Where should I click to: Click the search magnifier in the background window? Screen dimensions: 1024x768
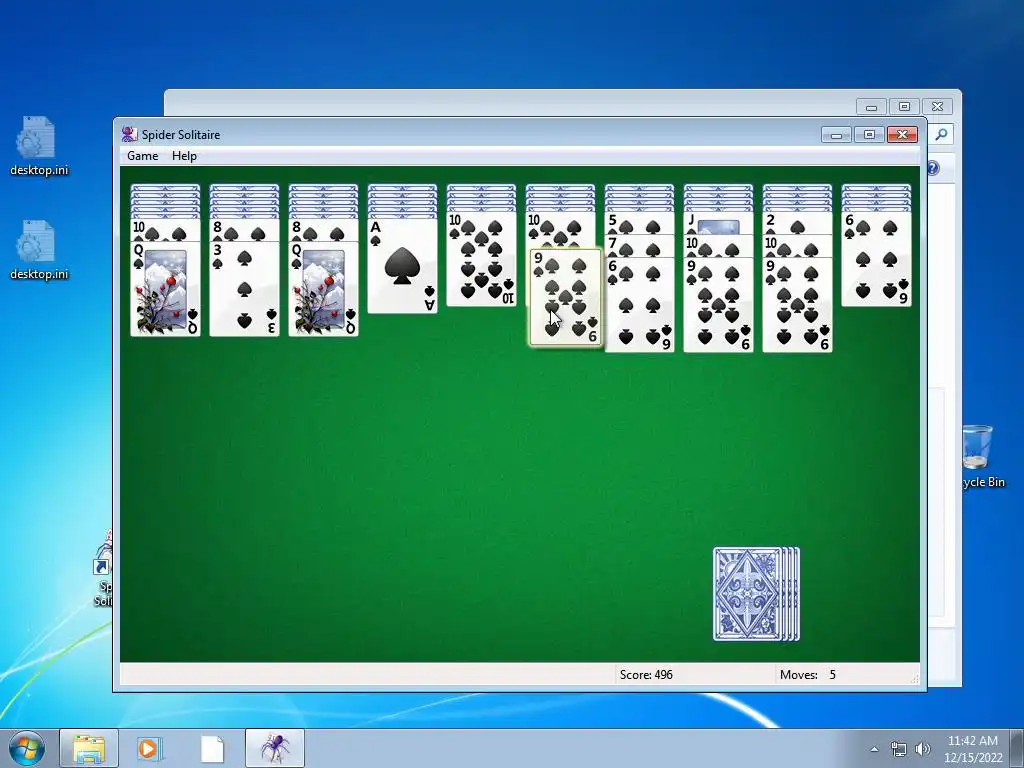pyautogui.click(x=941, y=134)
